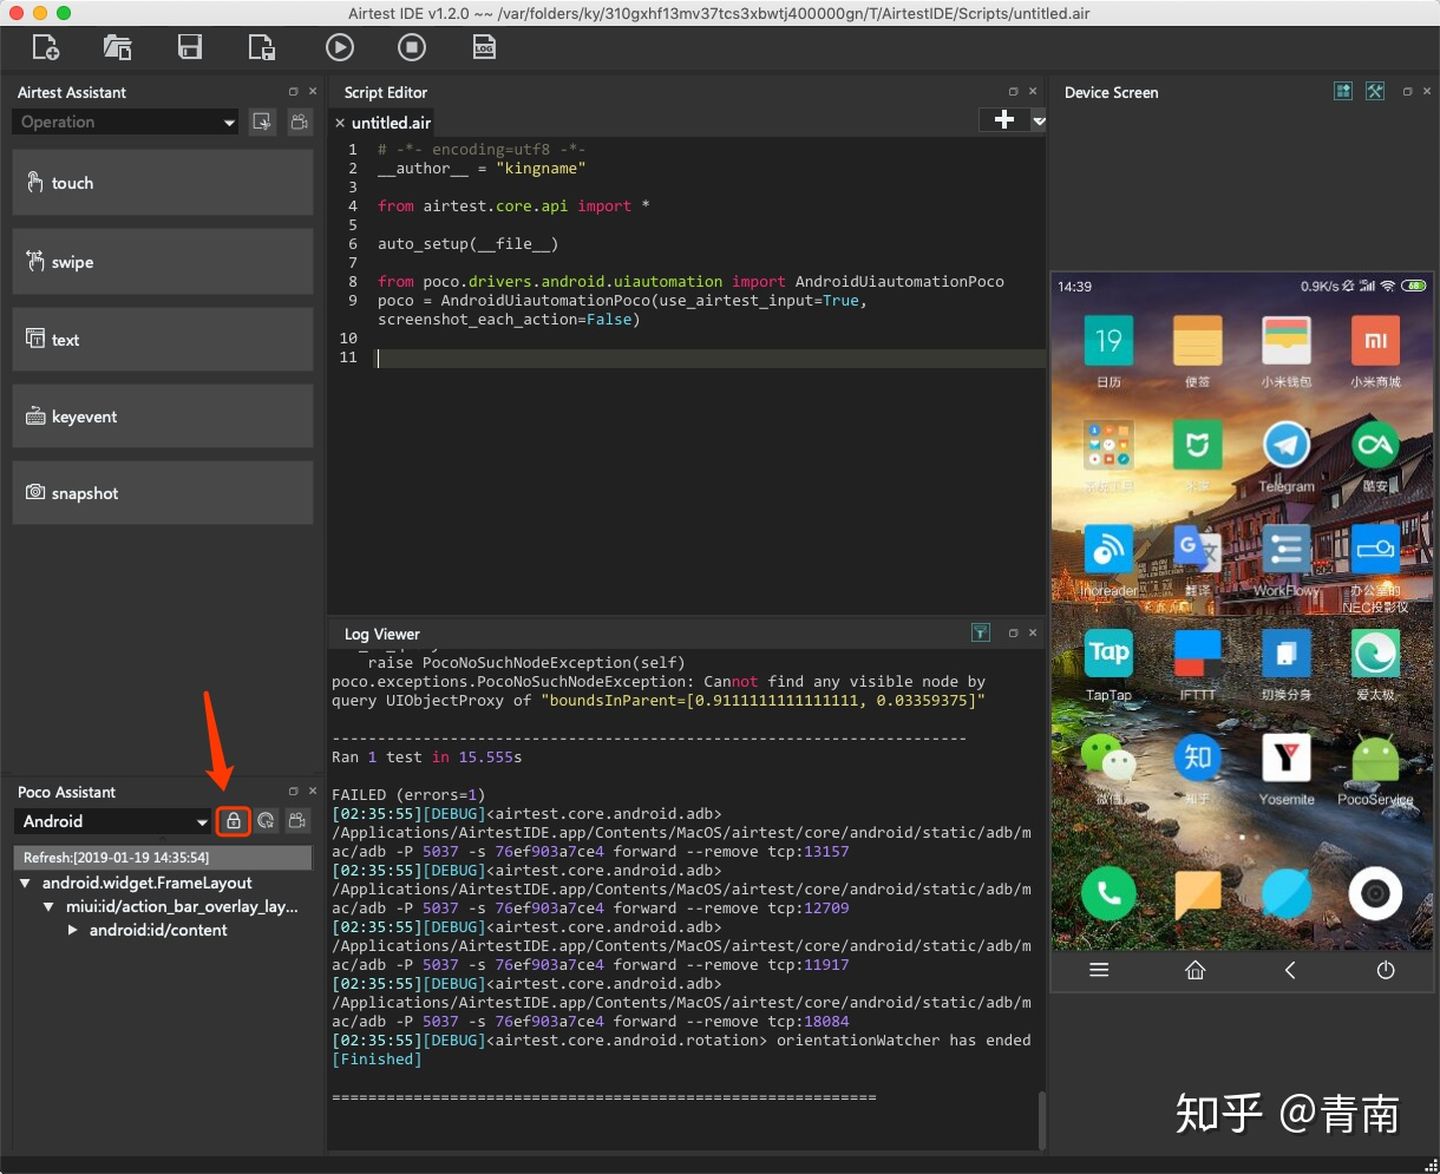1440x1174 pixels.
Task: Toggle Poco Pause lock icon
Action: click(233, 821)
